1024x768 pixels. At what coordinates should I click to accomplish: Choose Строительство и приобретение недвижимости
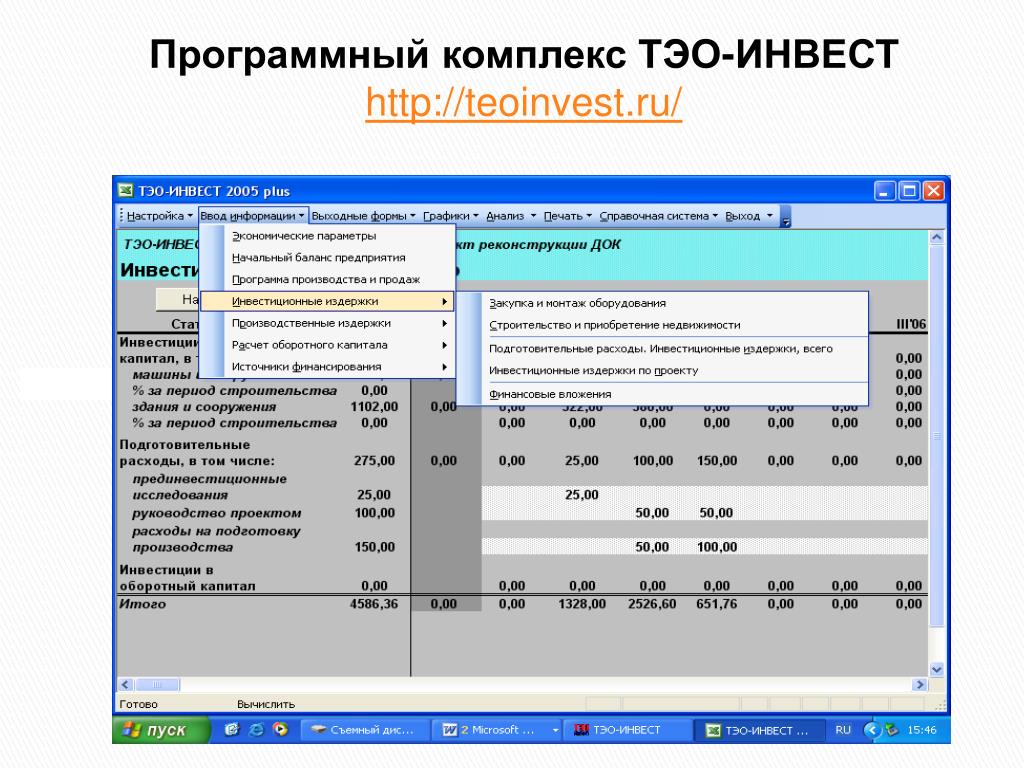[662, 325]
